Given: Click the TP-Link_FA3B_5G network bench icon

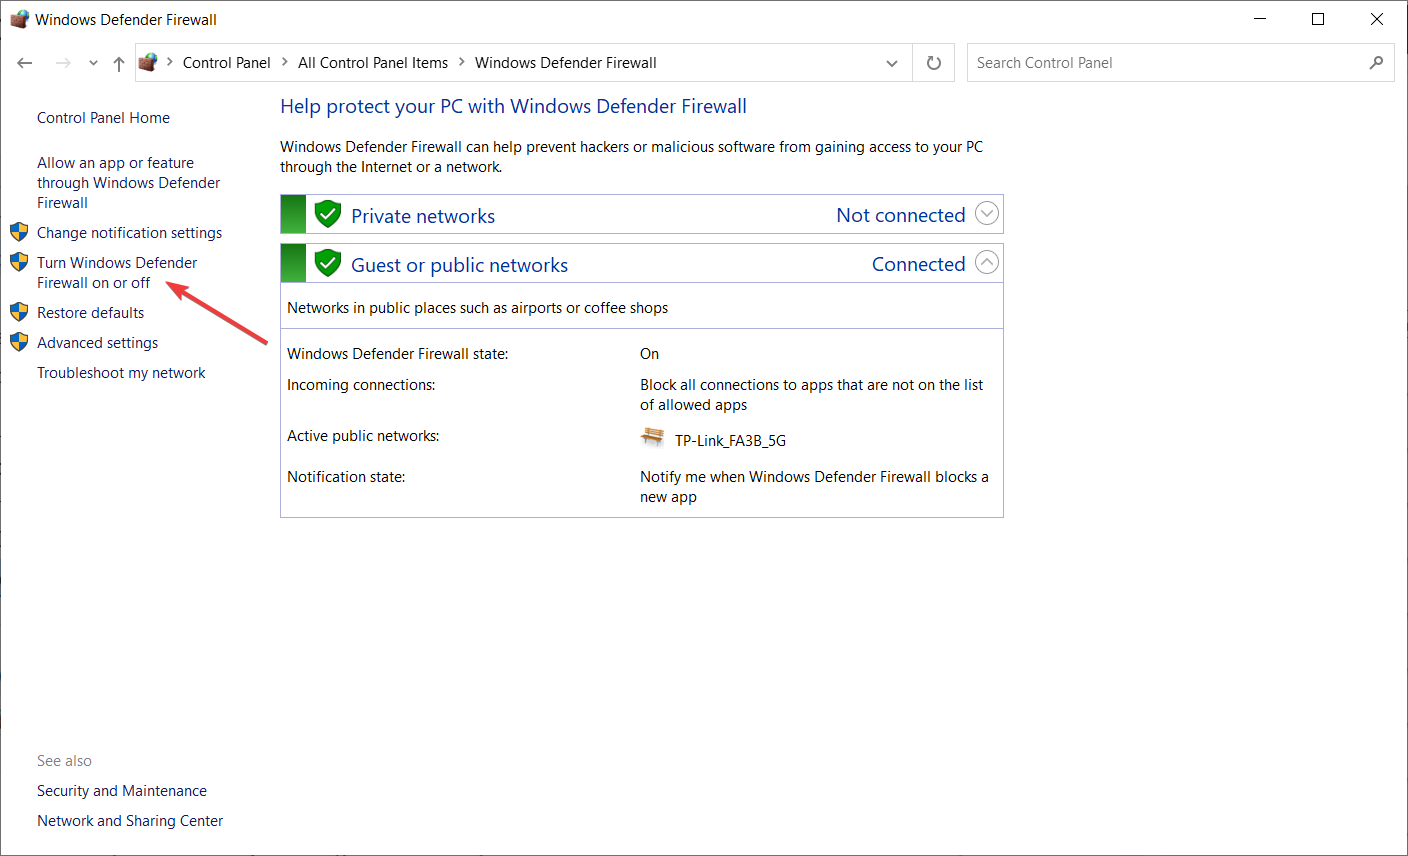Looking at the screenshot, I should (653, 437).
